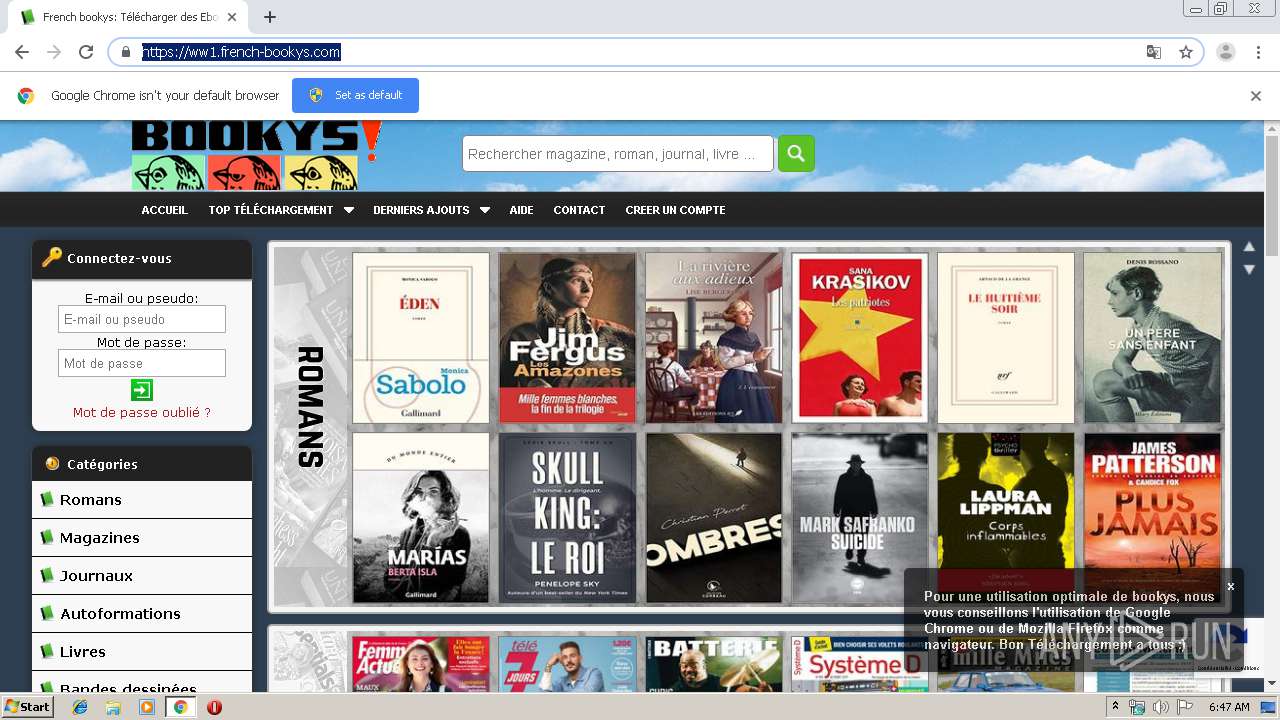Viewport: 1280px width, 720px height.
Task: Click the Bookys logo
Action: tap(257, 156)
